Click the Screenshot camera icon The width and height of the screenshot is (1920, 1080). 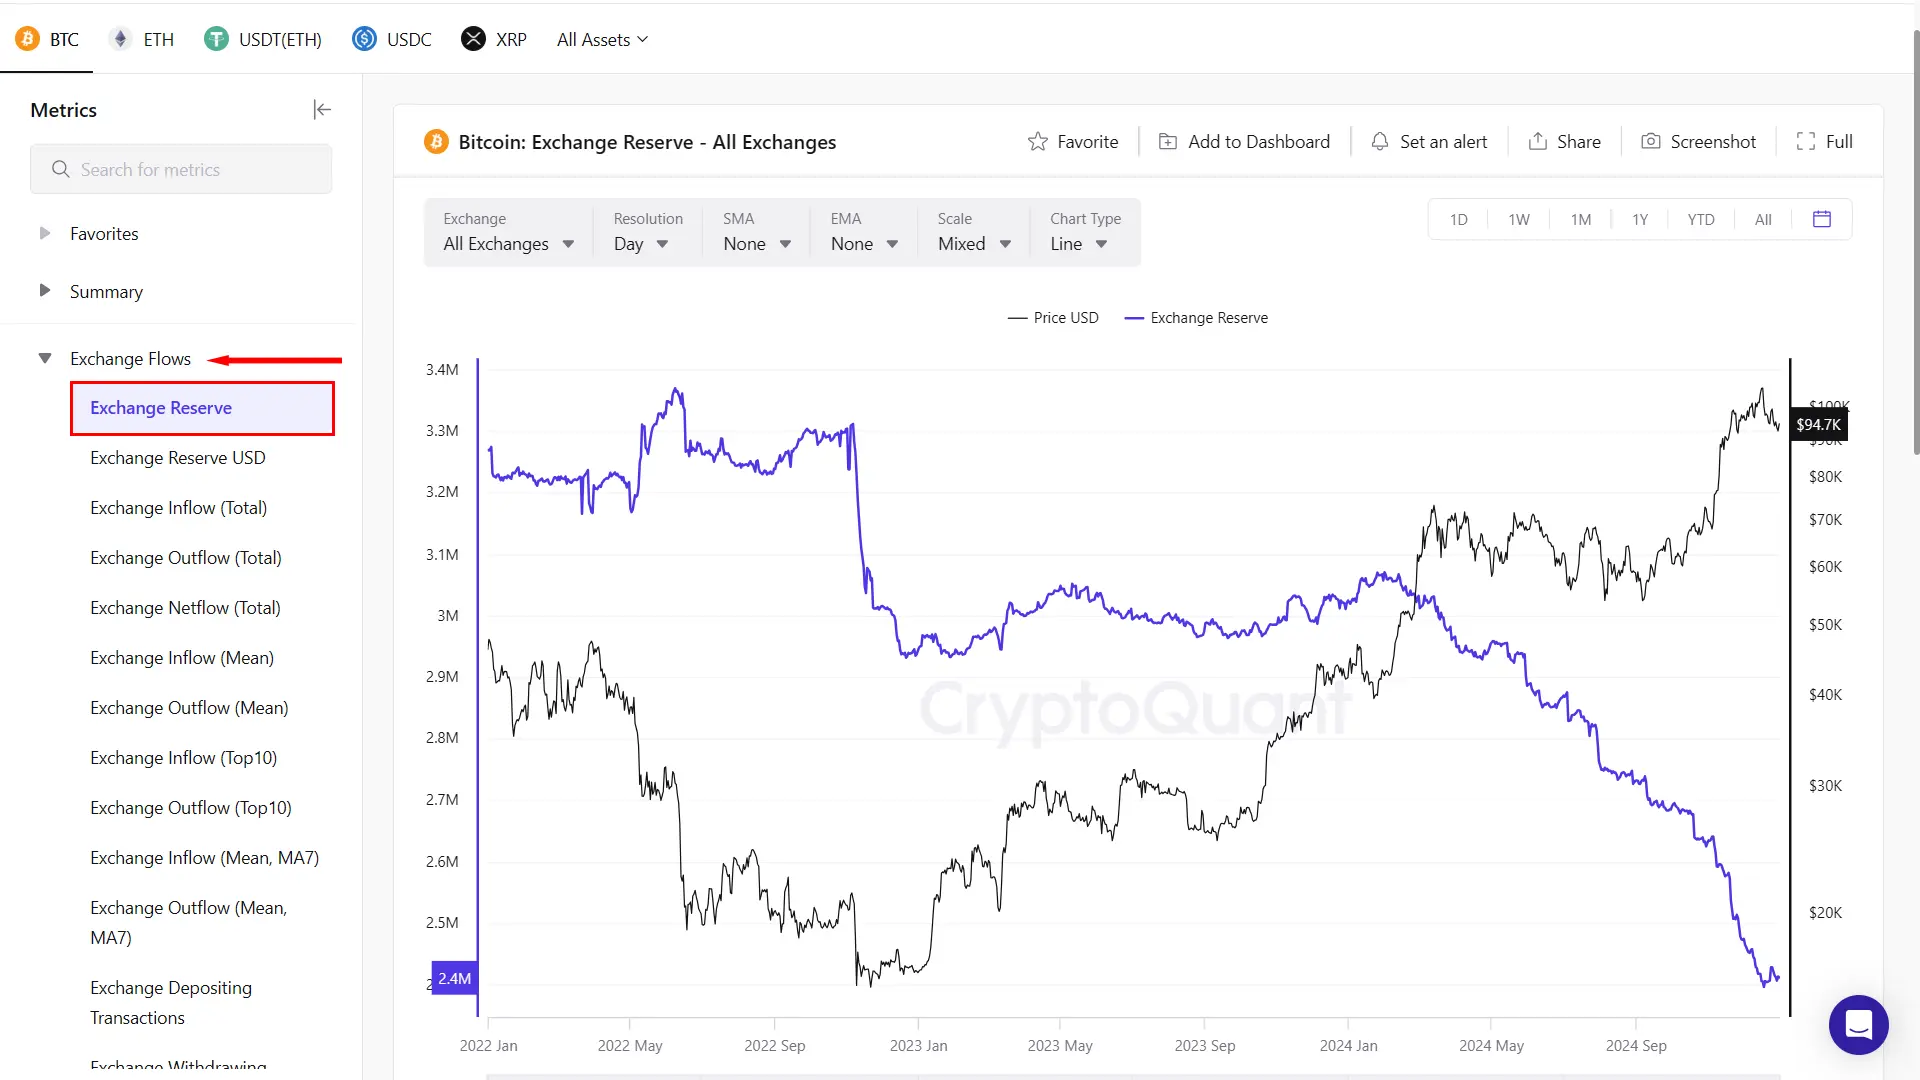coord(1651,142)
